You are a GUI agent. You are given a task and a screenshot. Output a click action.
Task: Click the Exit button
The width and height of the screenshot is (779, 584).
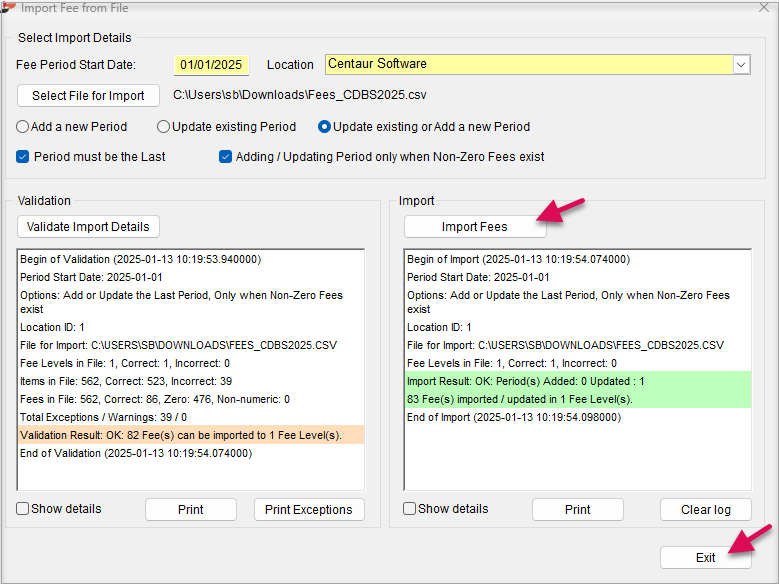(x=706, y=558)
